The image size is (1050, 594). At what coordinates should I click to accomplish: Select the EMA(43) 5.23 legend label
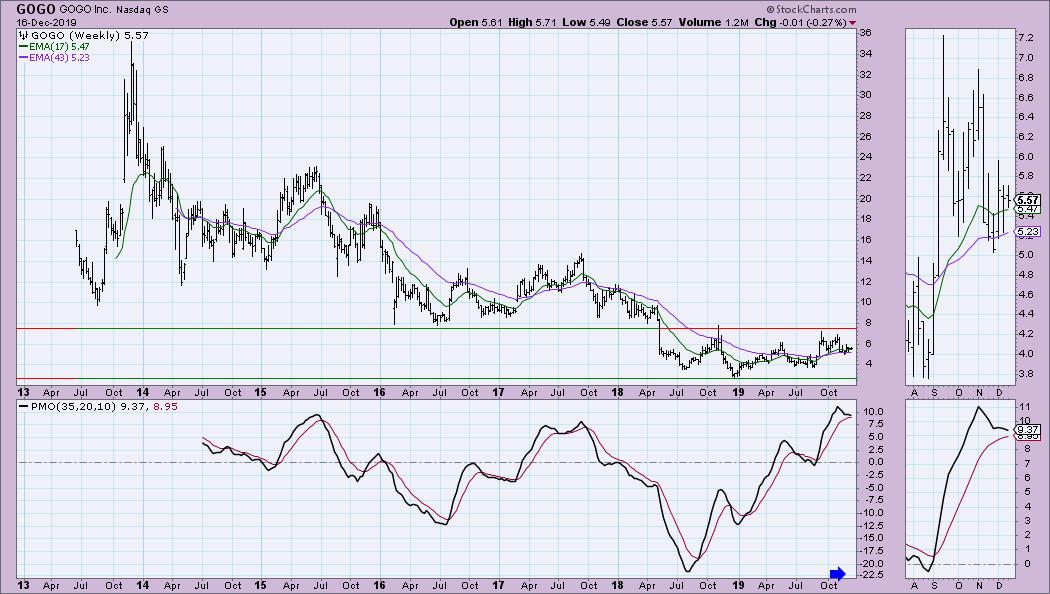pos(59,58)
